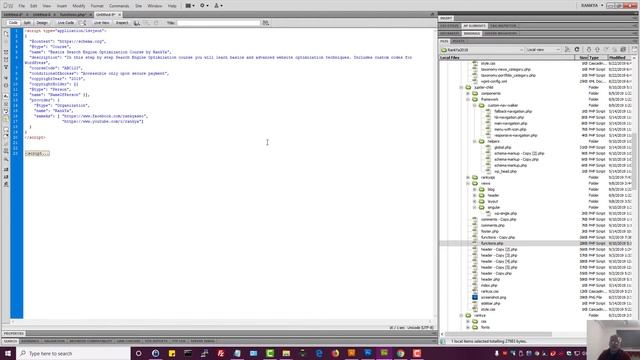
Task: Open the File menu
Action: click(x=22, y=6)
